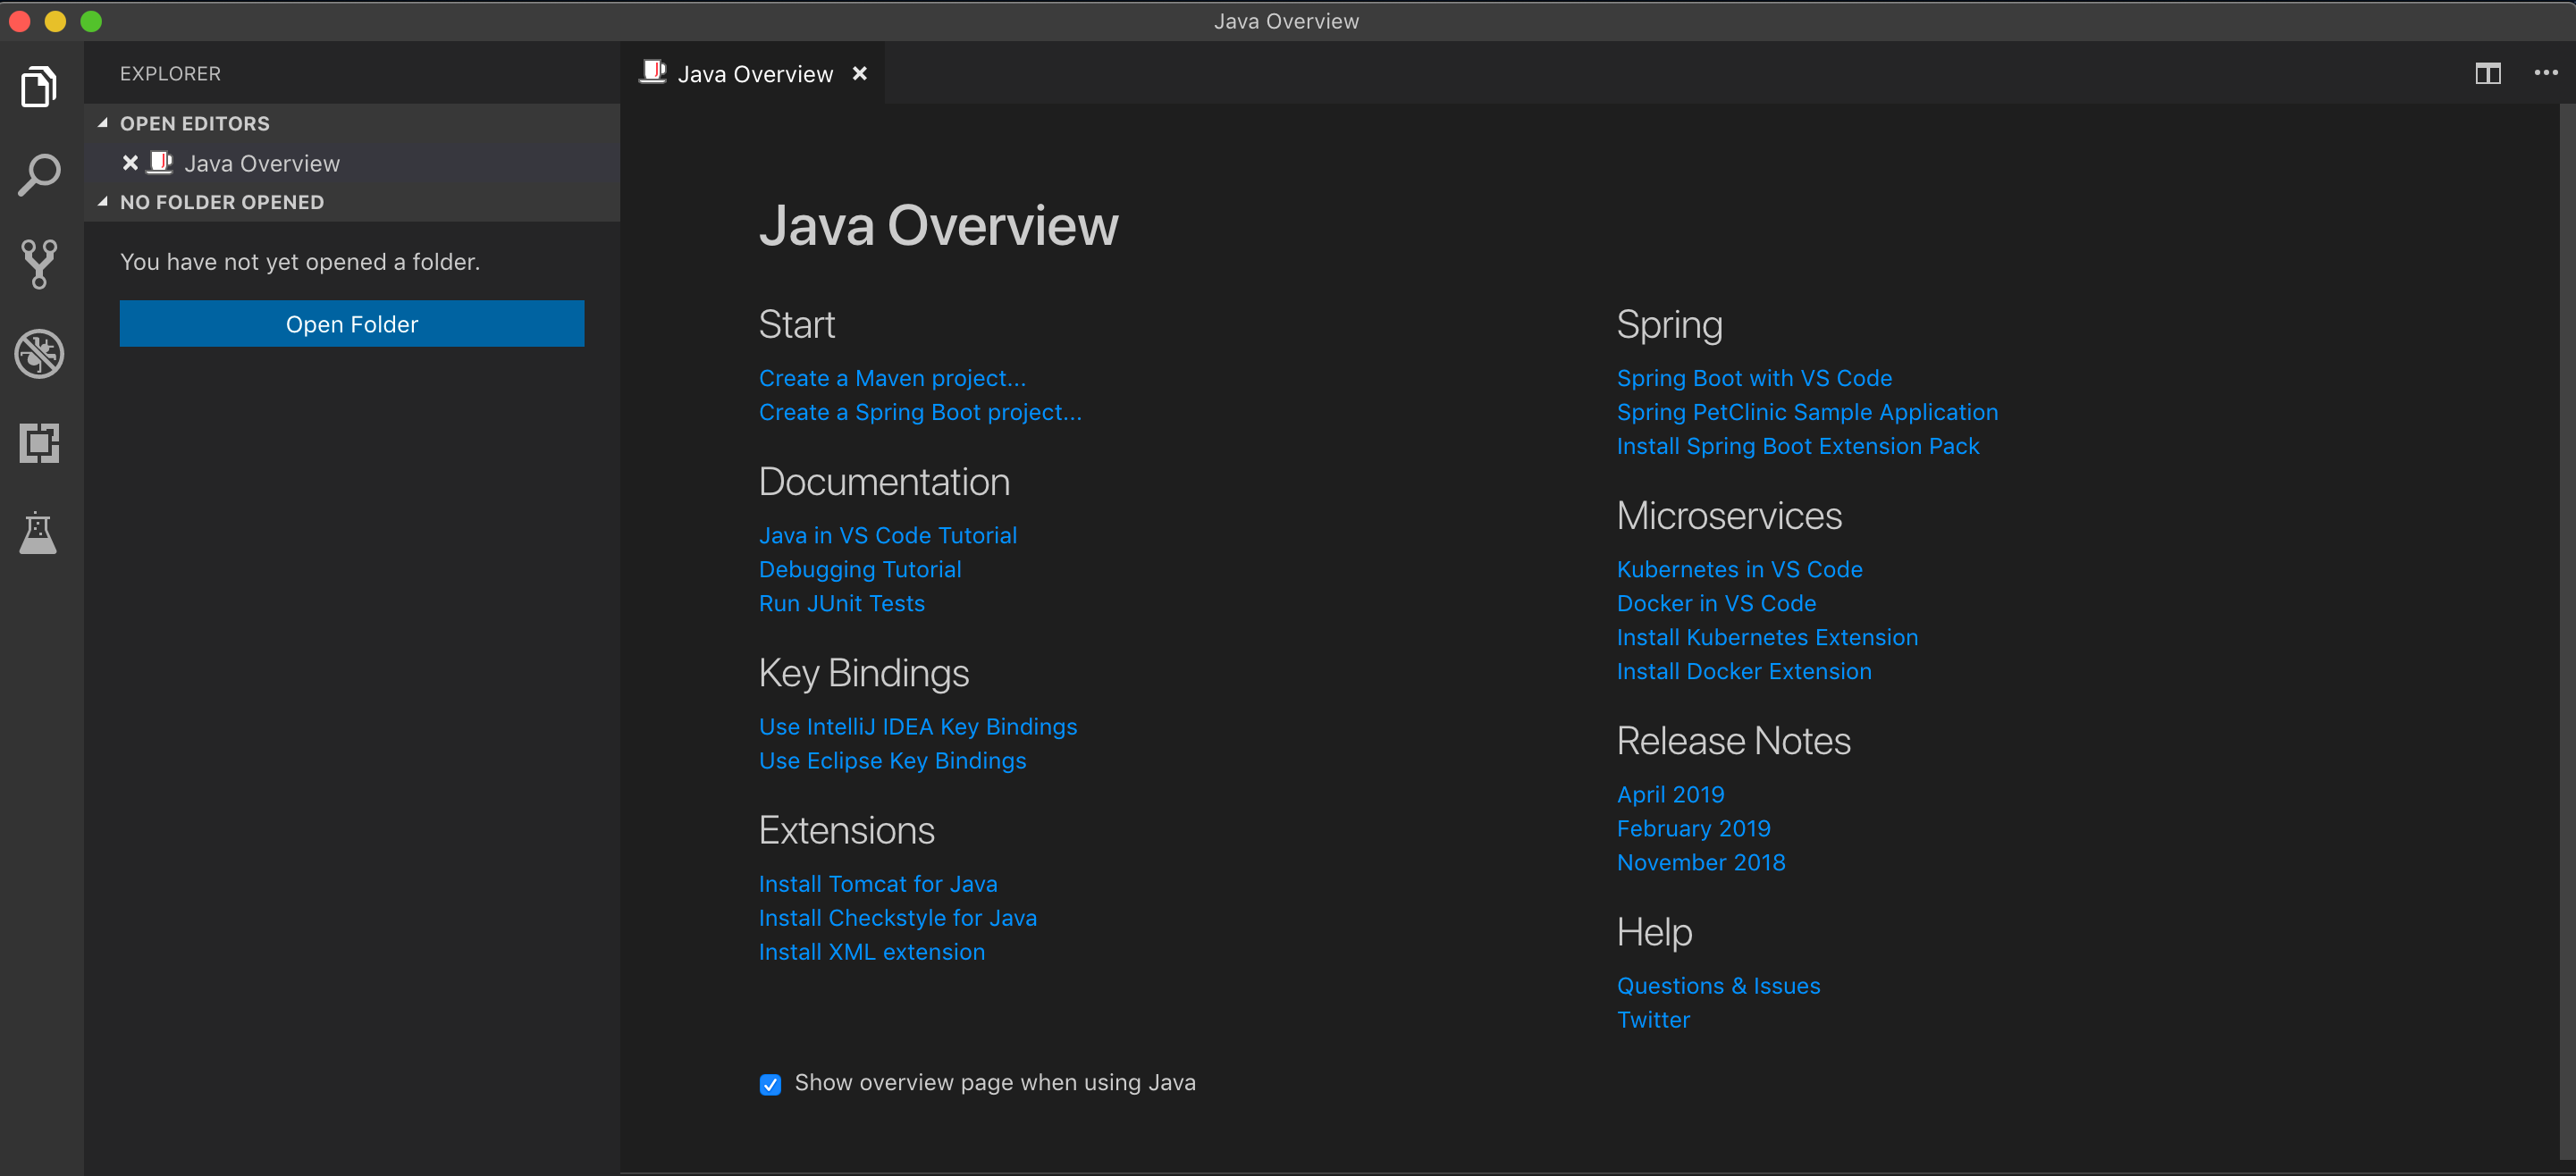This screenshot has height=1176, width=2576.
Task: Toggle the Java Overview editor close icon
Action: [860, 72]
